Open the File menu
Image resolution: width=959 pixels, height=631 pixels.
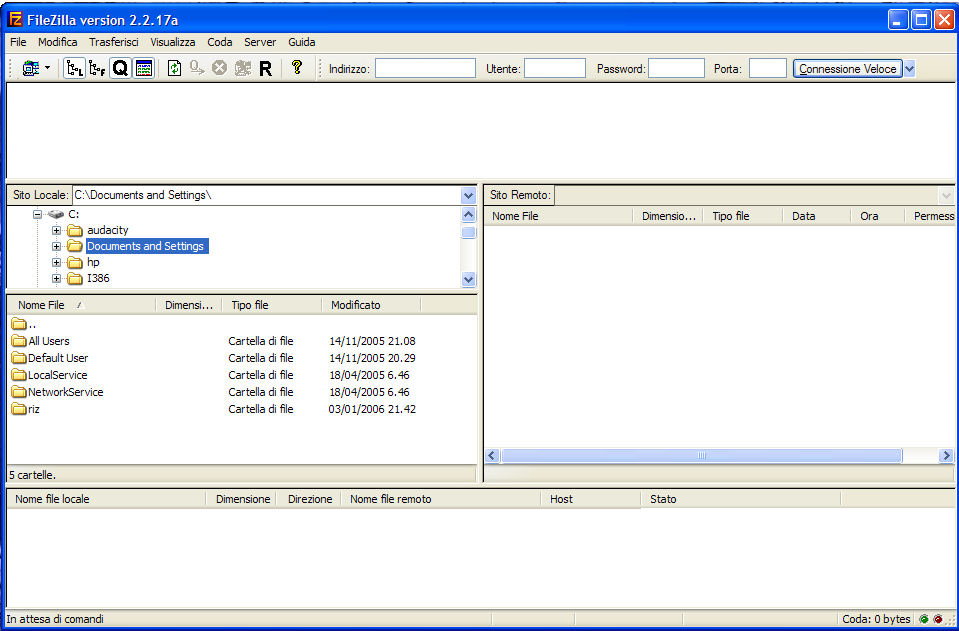pos(18,42)
